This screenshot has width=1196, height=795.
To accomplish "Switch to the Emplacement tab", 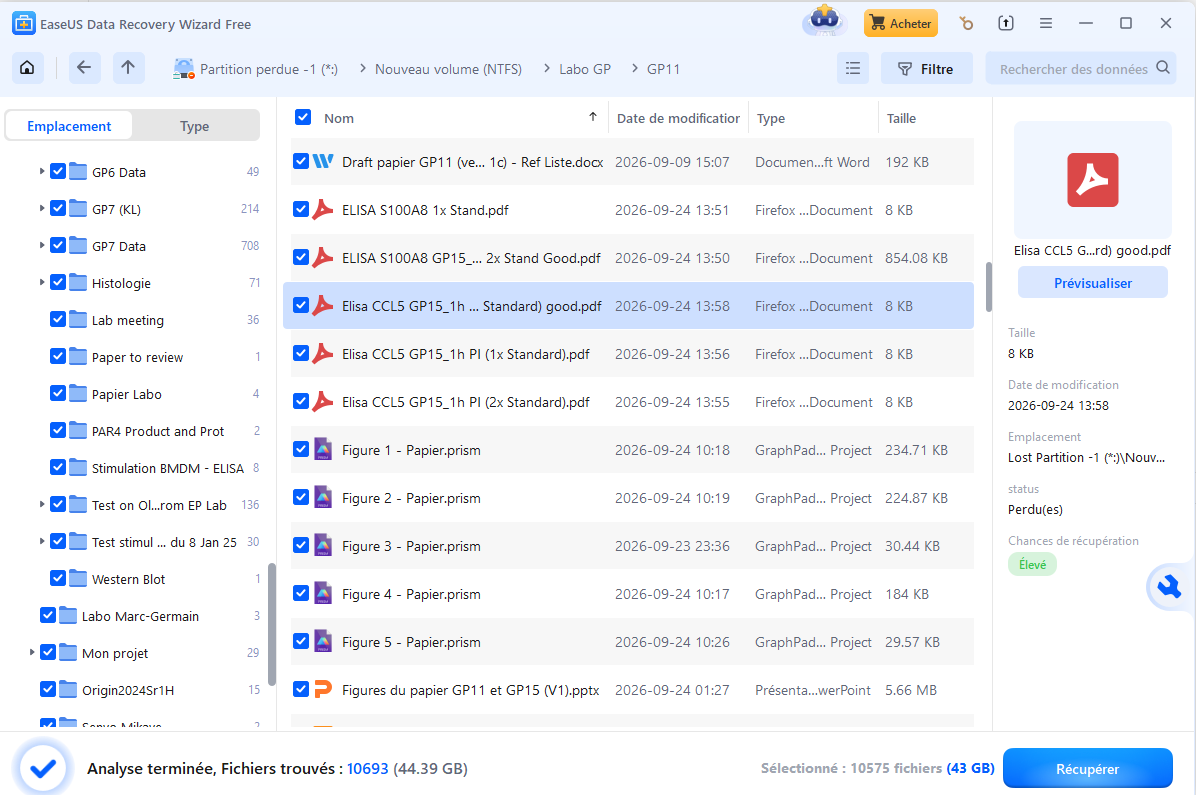I will [x=69, y=126].
